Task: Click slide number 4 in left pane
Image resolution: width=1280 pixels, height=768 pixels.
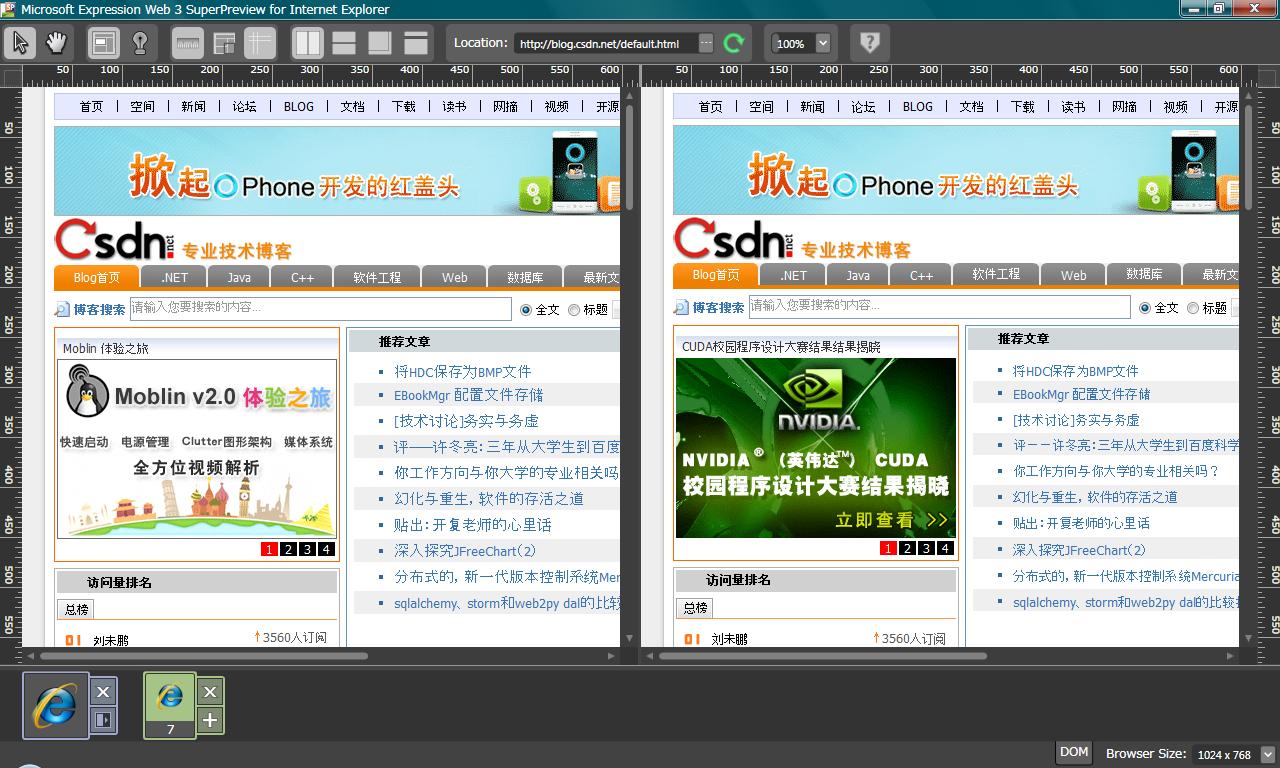Action: pos(326,549)
